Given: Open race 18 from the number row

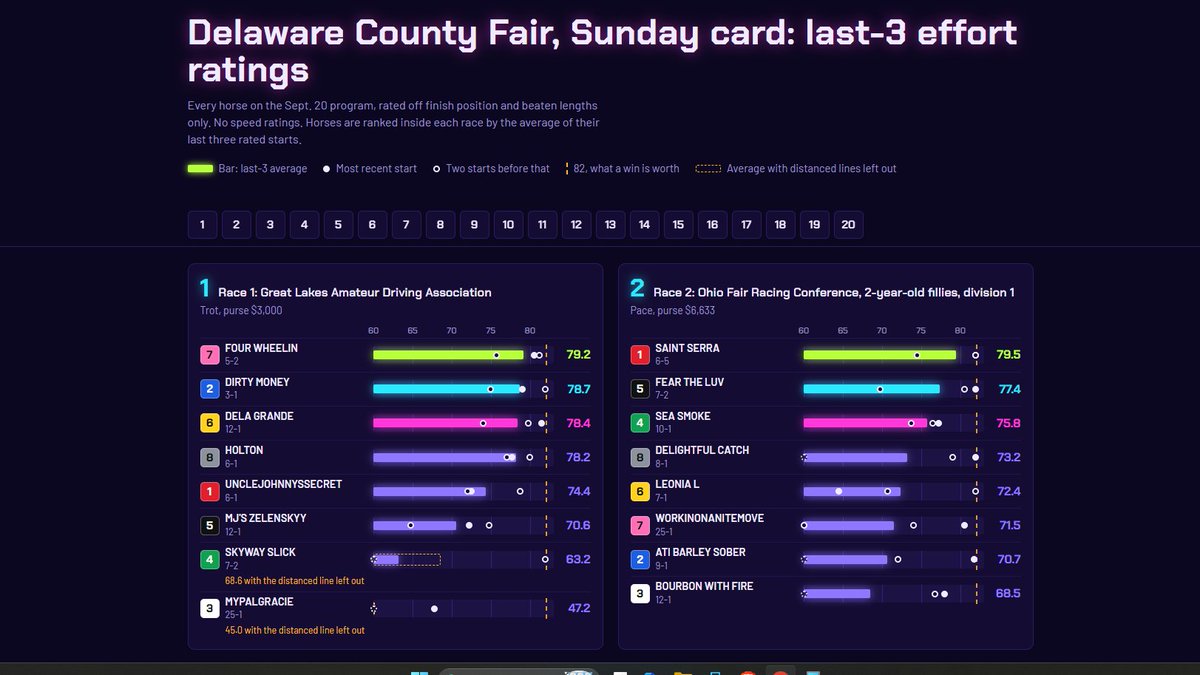Looking at the screenshot, I should tap(780, 225).
